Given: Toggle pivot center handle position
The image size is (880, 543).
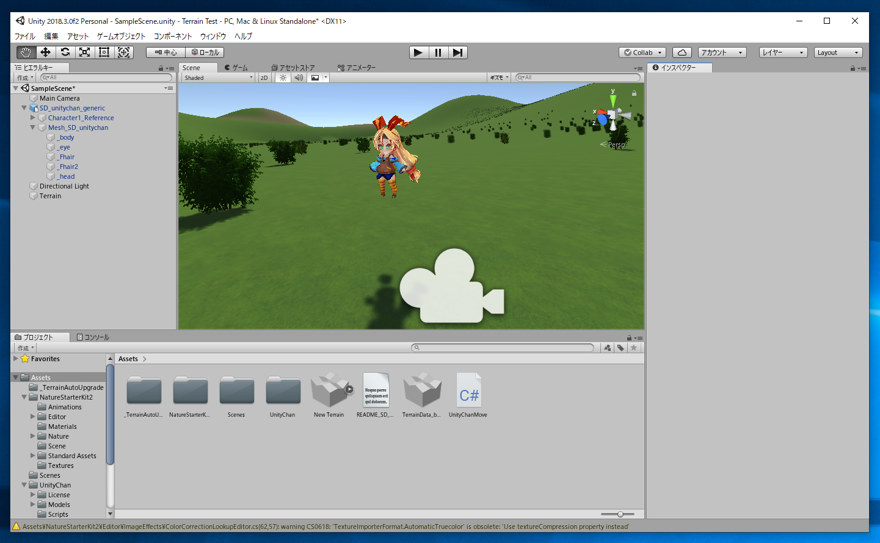Looking at the screenshot, I should click(x=166, y=52).
